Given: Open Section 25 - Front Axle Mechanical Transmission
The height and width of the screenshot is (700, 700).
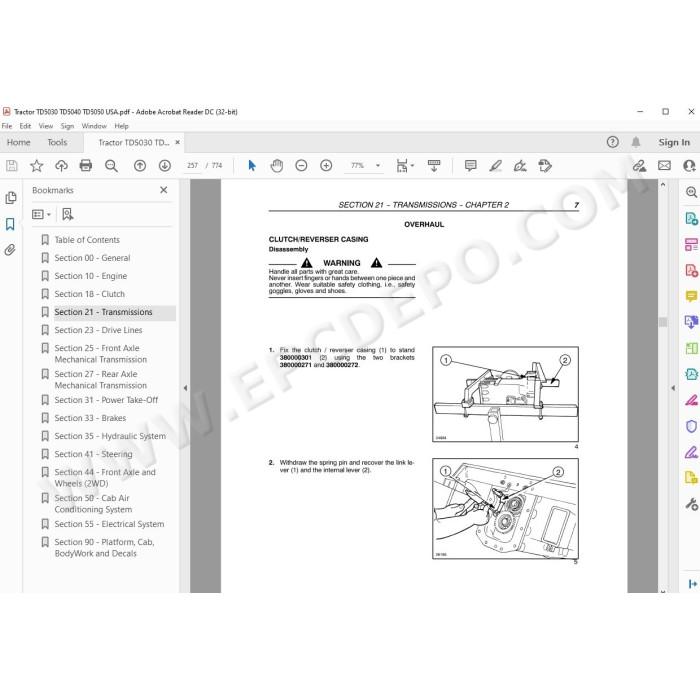Looking at the screenshot, I should click(100, 354).
